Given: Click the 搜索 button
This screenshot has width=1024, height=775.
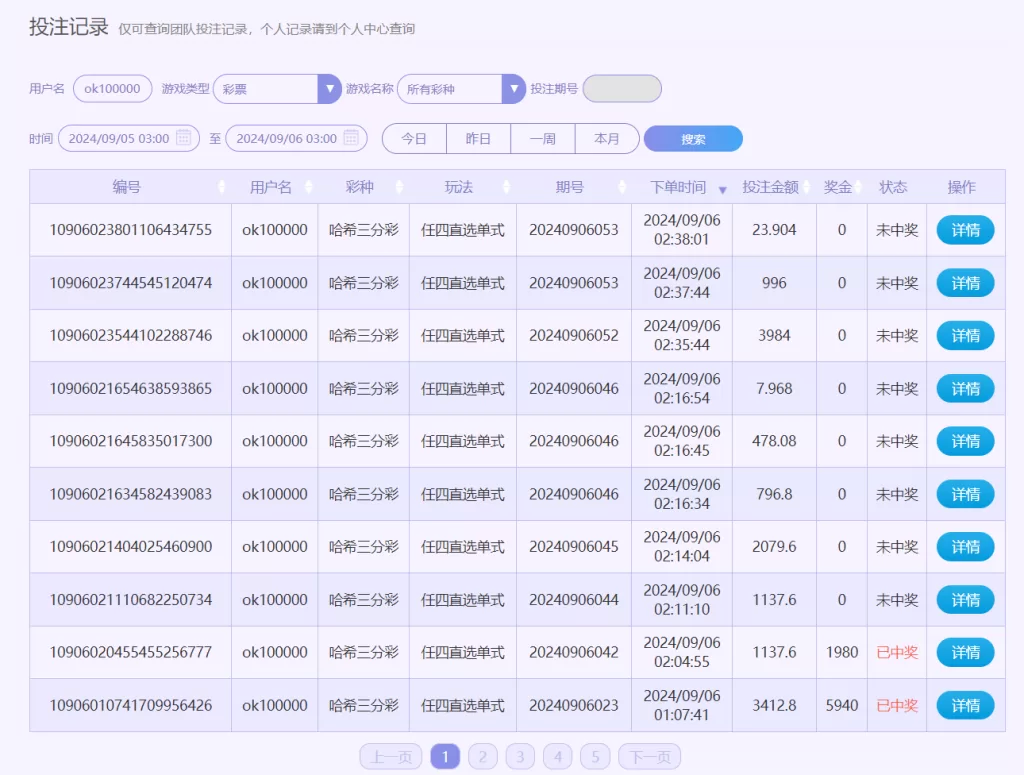Looking at the screenshot, I should pyautogui.click(x=693, y=138).
